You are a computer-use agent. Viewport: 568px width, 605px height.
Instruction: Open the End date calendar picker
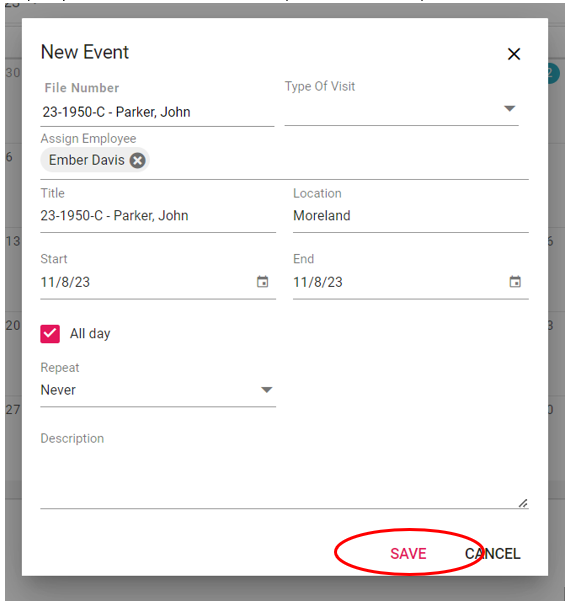tap(515, 282)
